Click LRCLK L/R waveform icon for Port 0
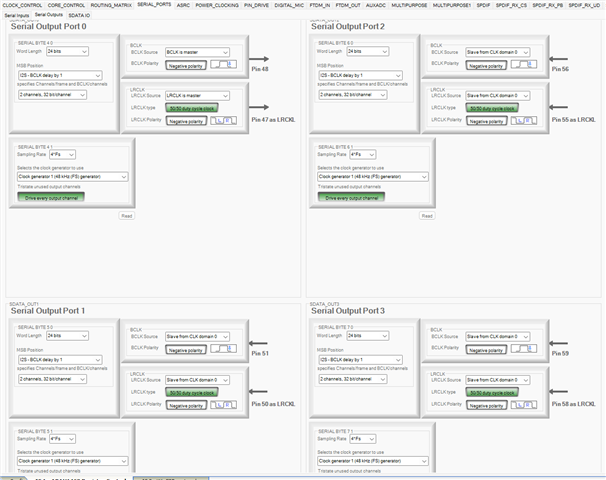Image resolution: width=606 pixels, height=480 pixels. tap(223, 121)
